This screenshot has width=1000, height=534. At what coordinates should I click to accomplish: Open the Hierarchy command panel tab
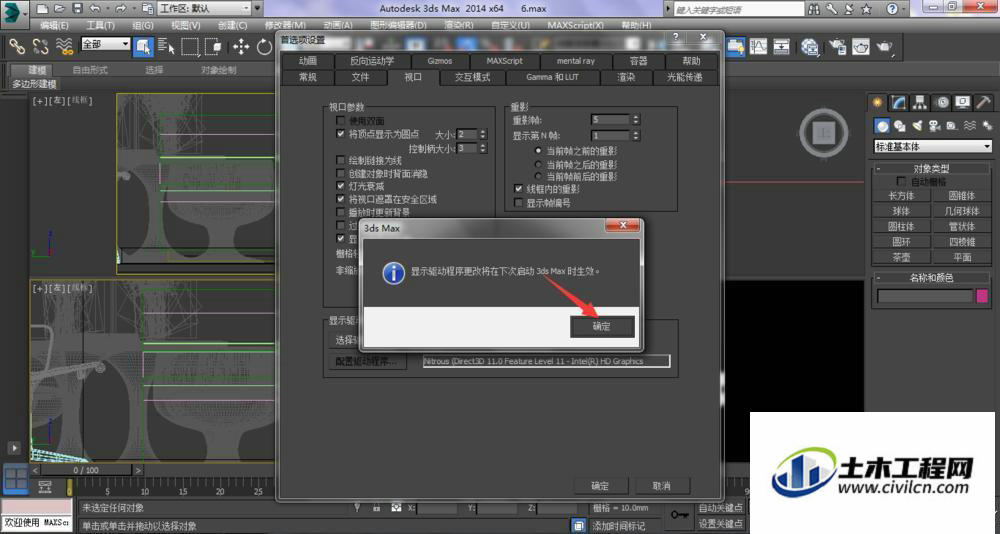920,102
